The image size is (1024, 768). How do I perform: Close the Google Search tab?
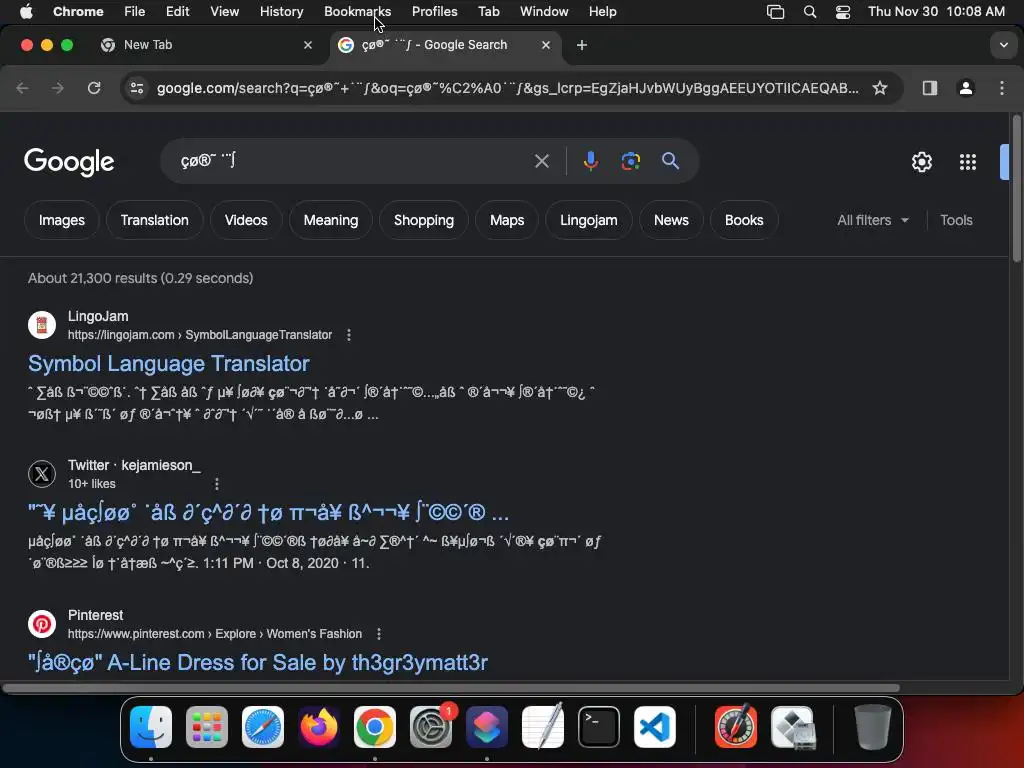[546, 45]
